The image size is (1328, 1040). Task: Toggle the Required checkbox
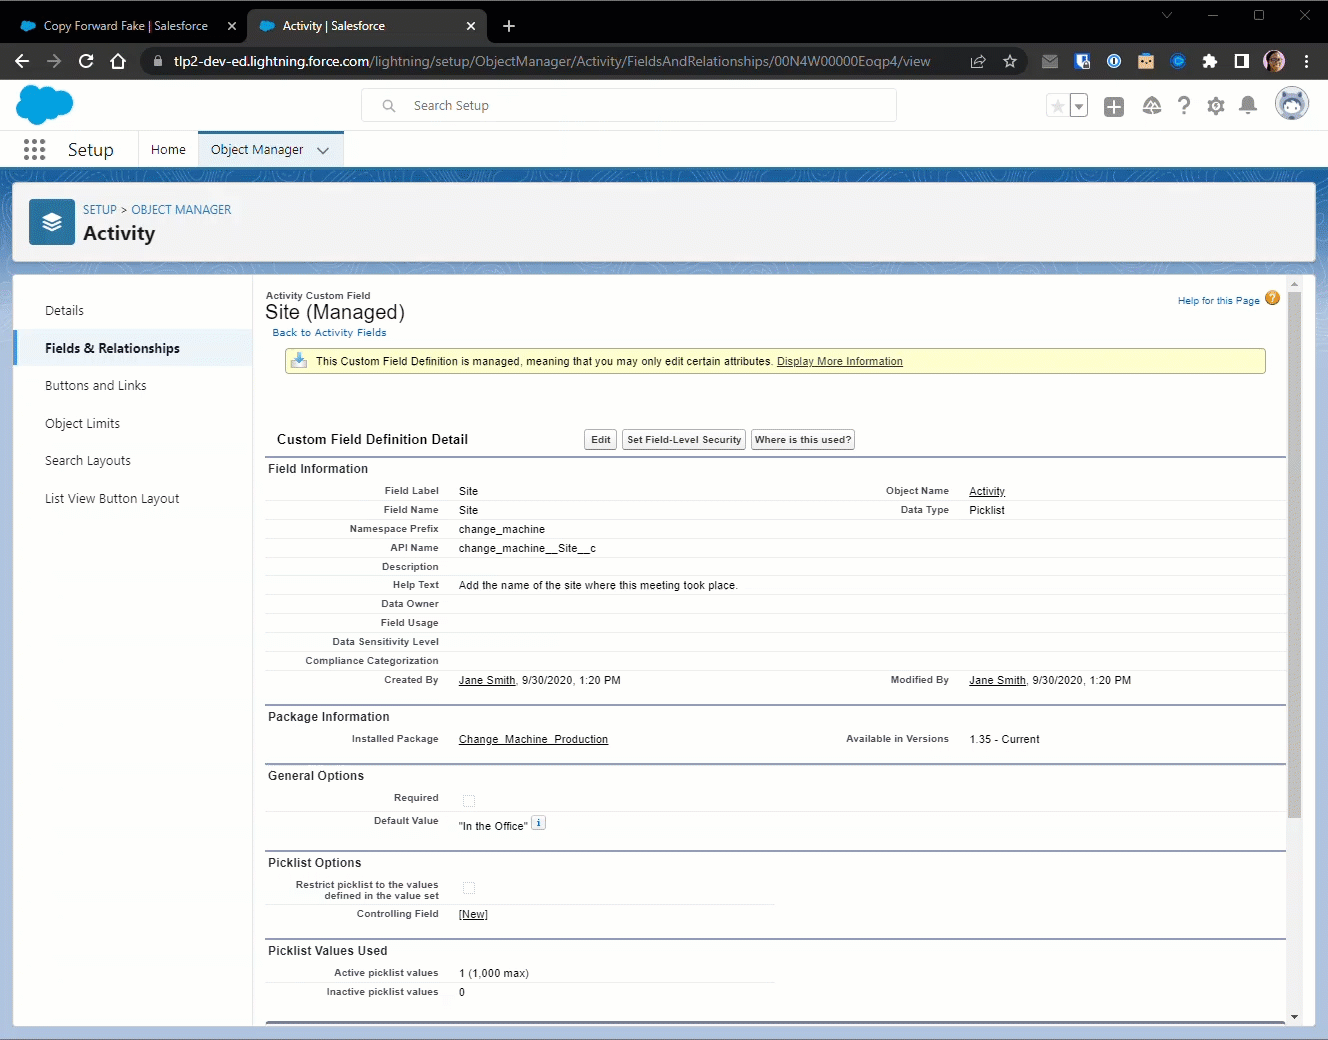coord(469,800)
